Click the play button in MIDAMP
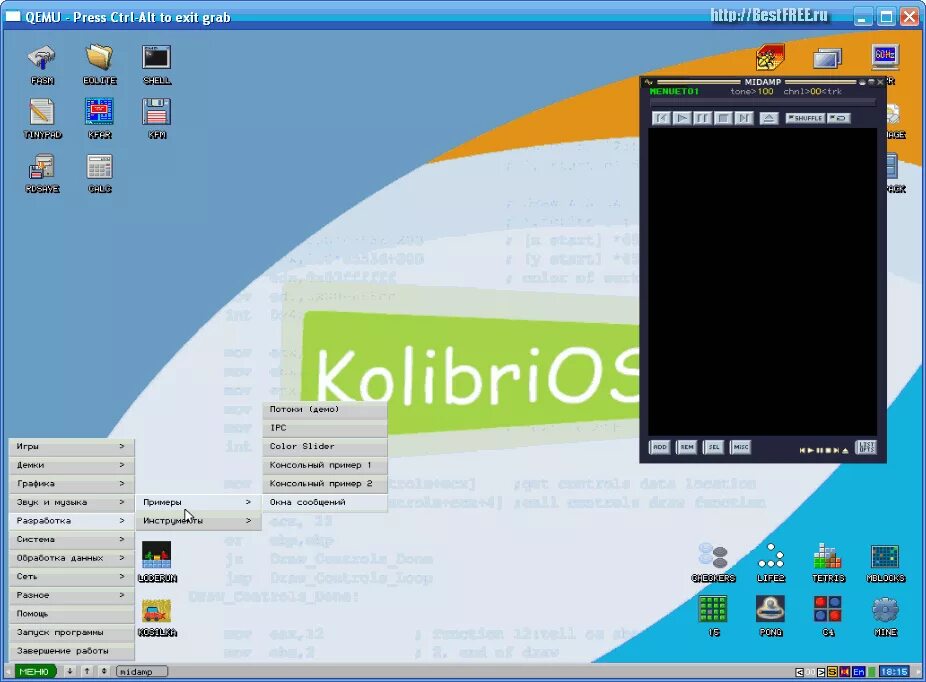The image size is (926, 682). click(682, 118)
